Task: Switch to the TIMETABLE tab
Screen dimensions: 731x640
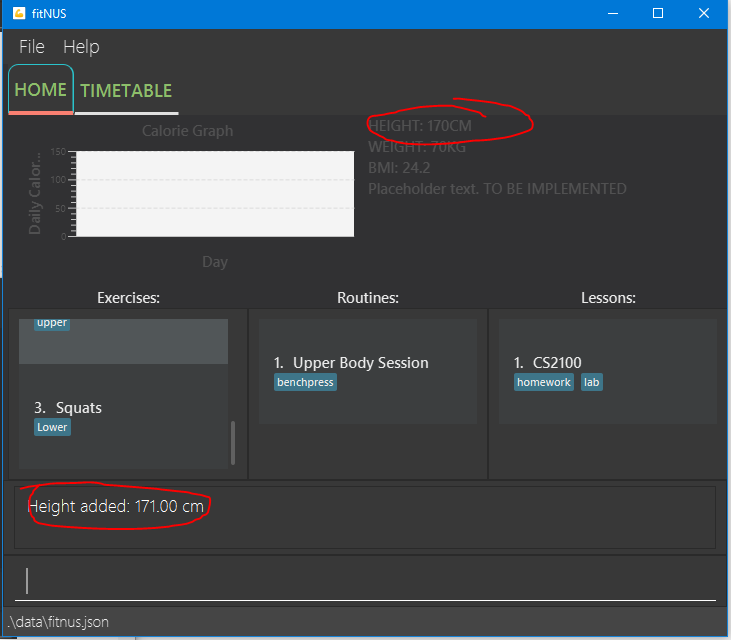Action: pyautogui.click(x=126, y=91)
